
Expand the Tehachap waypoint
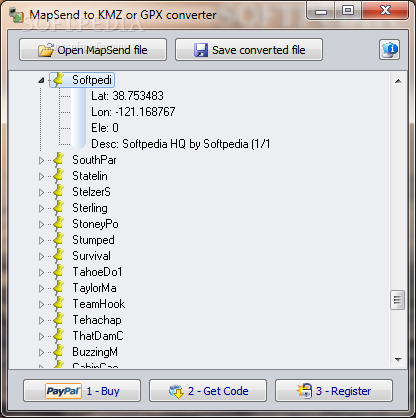41,320
